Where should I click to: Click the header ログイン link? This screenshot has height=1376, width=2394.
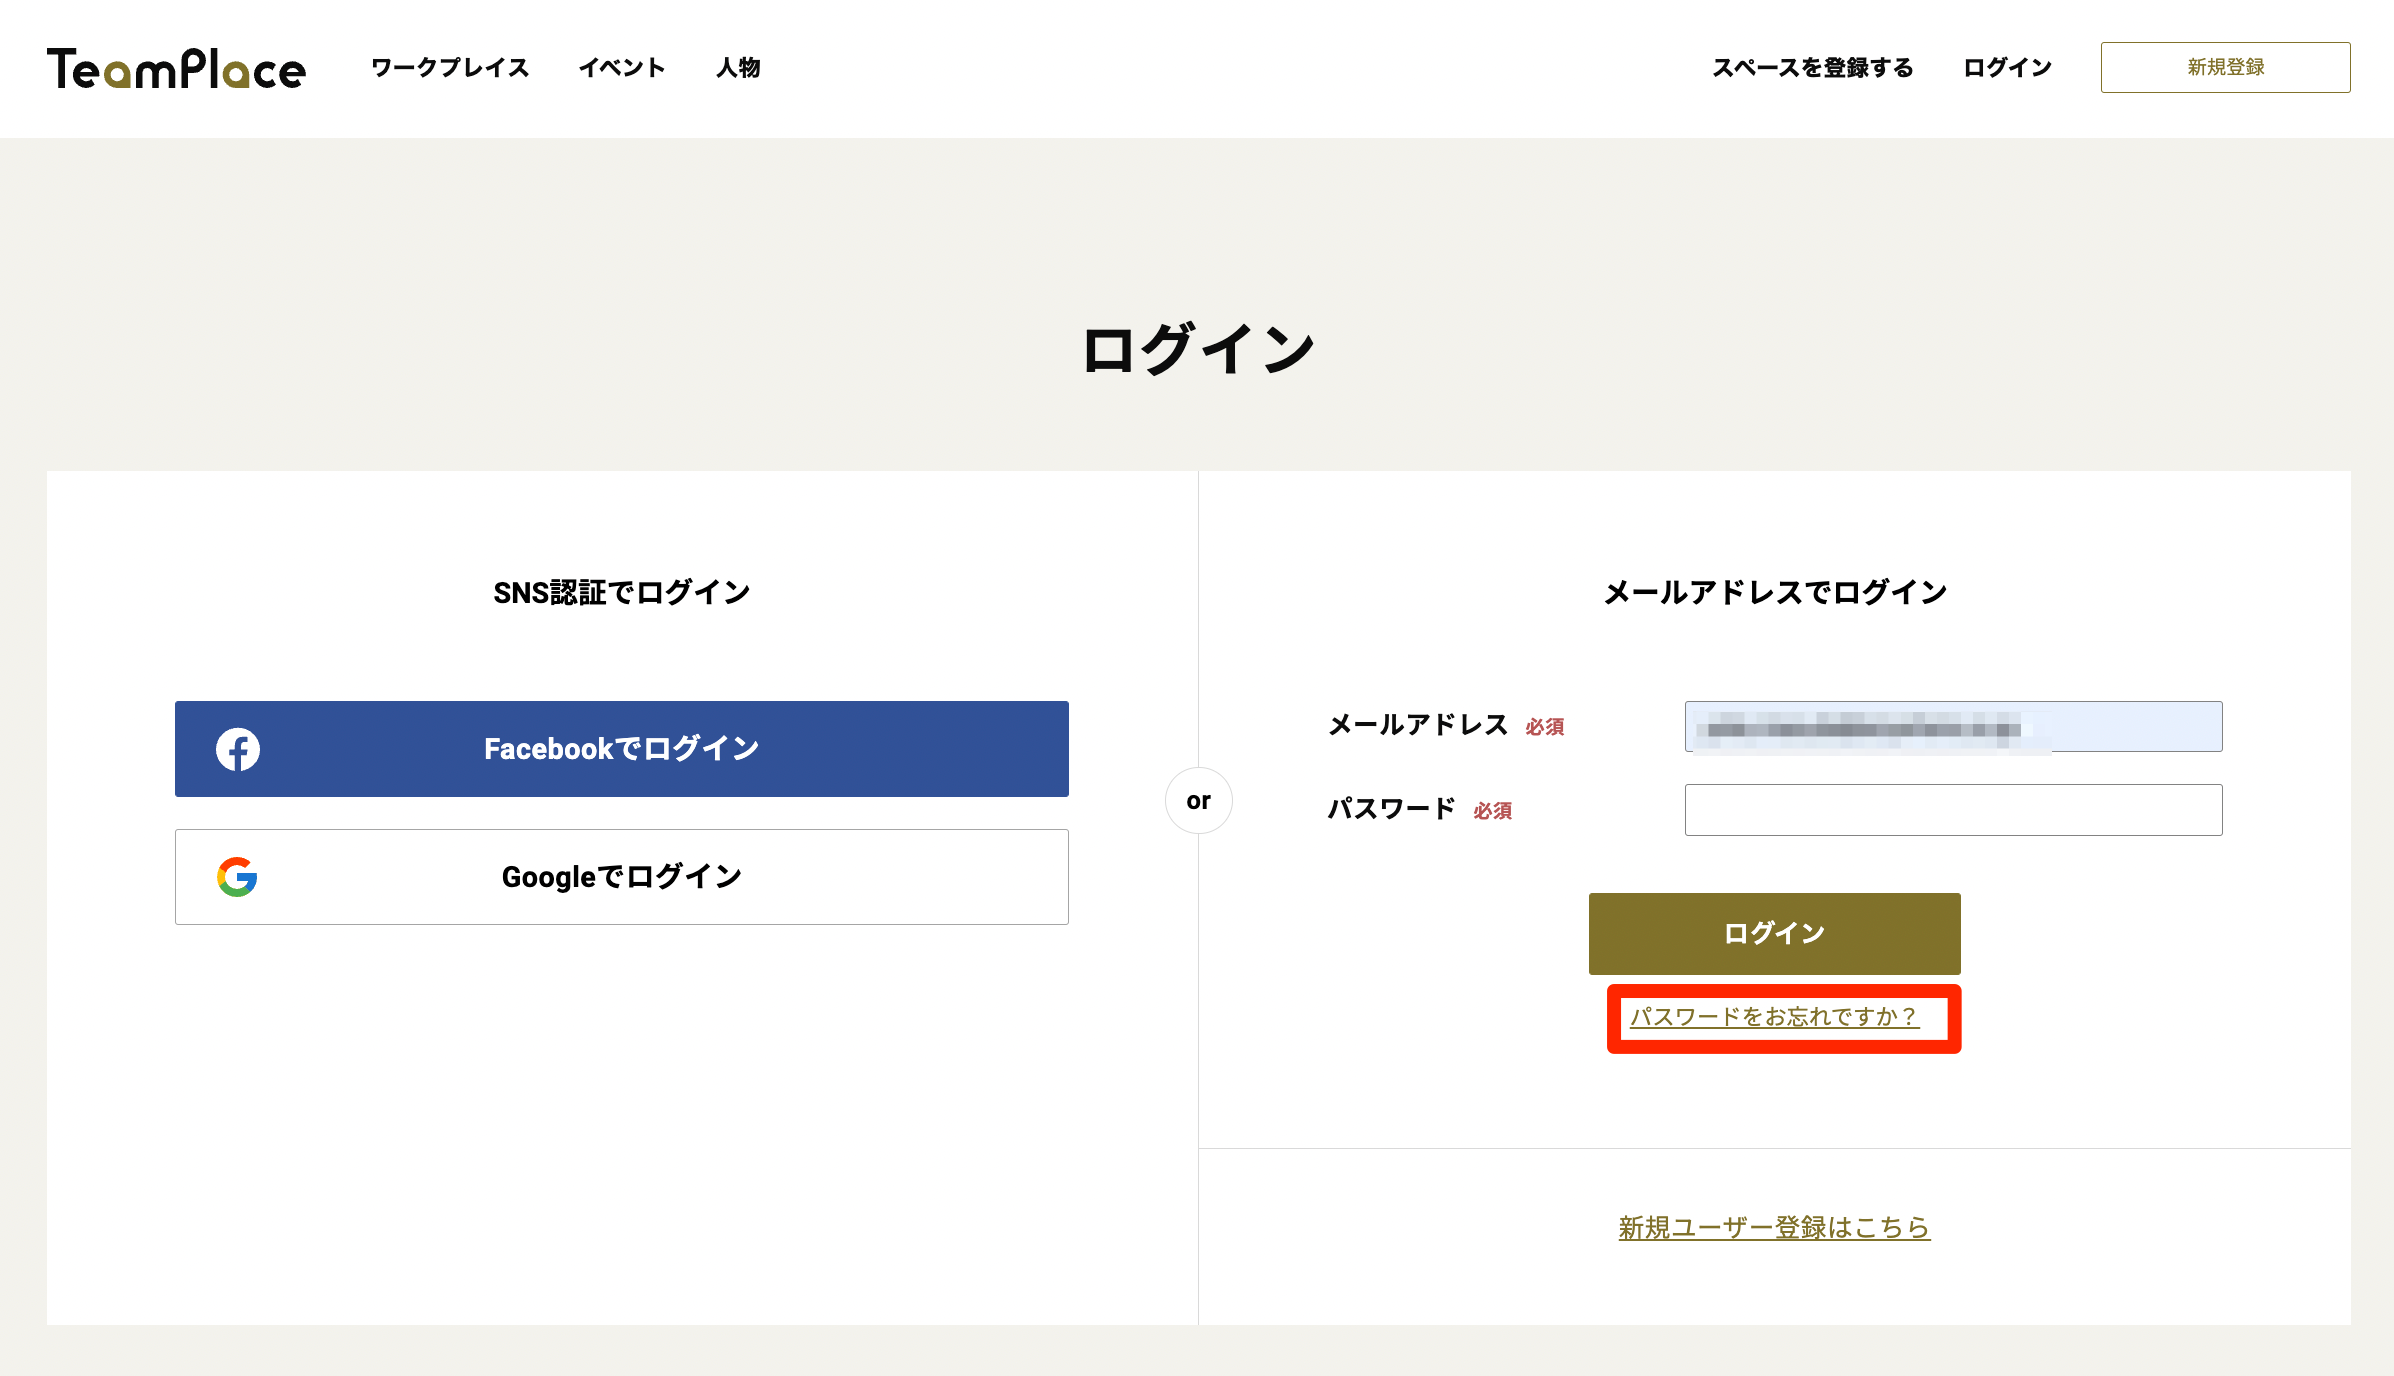pyautogui.click(x=2007, y=68)
